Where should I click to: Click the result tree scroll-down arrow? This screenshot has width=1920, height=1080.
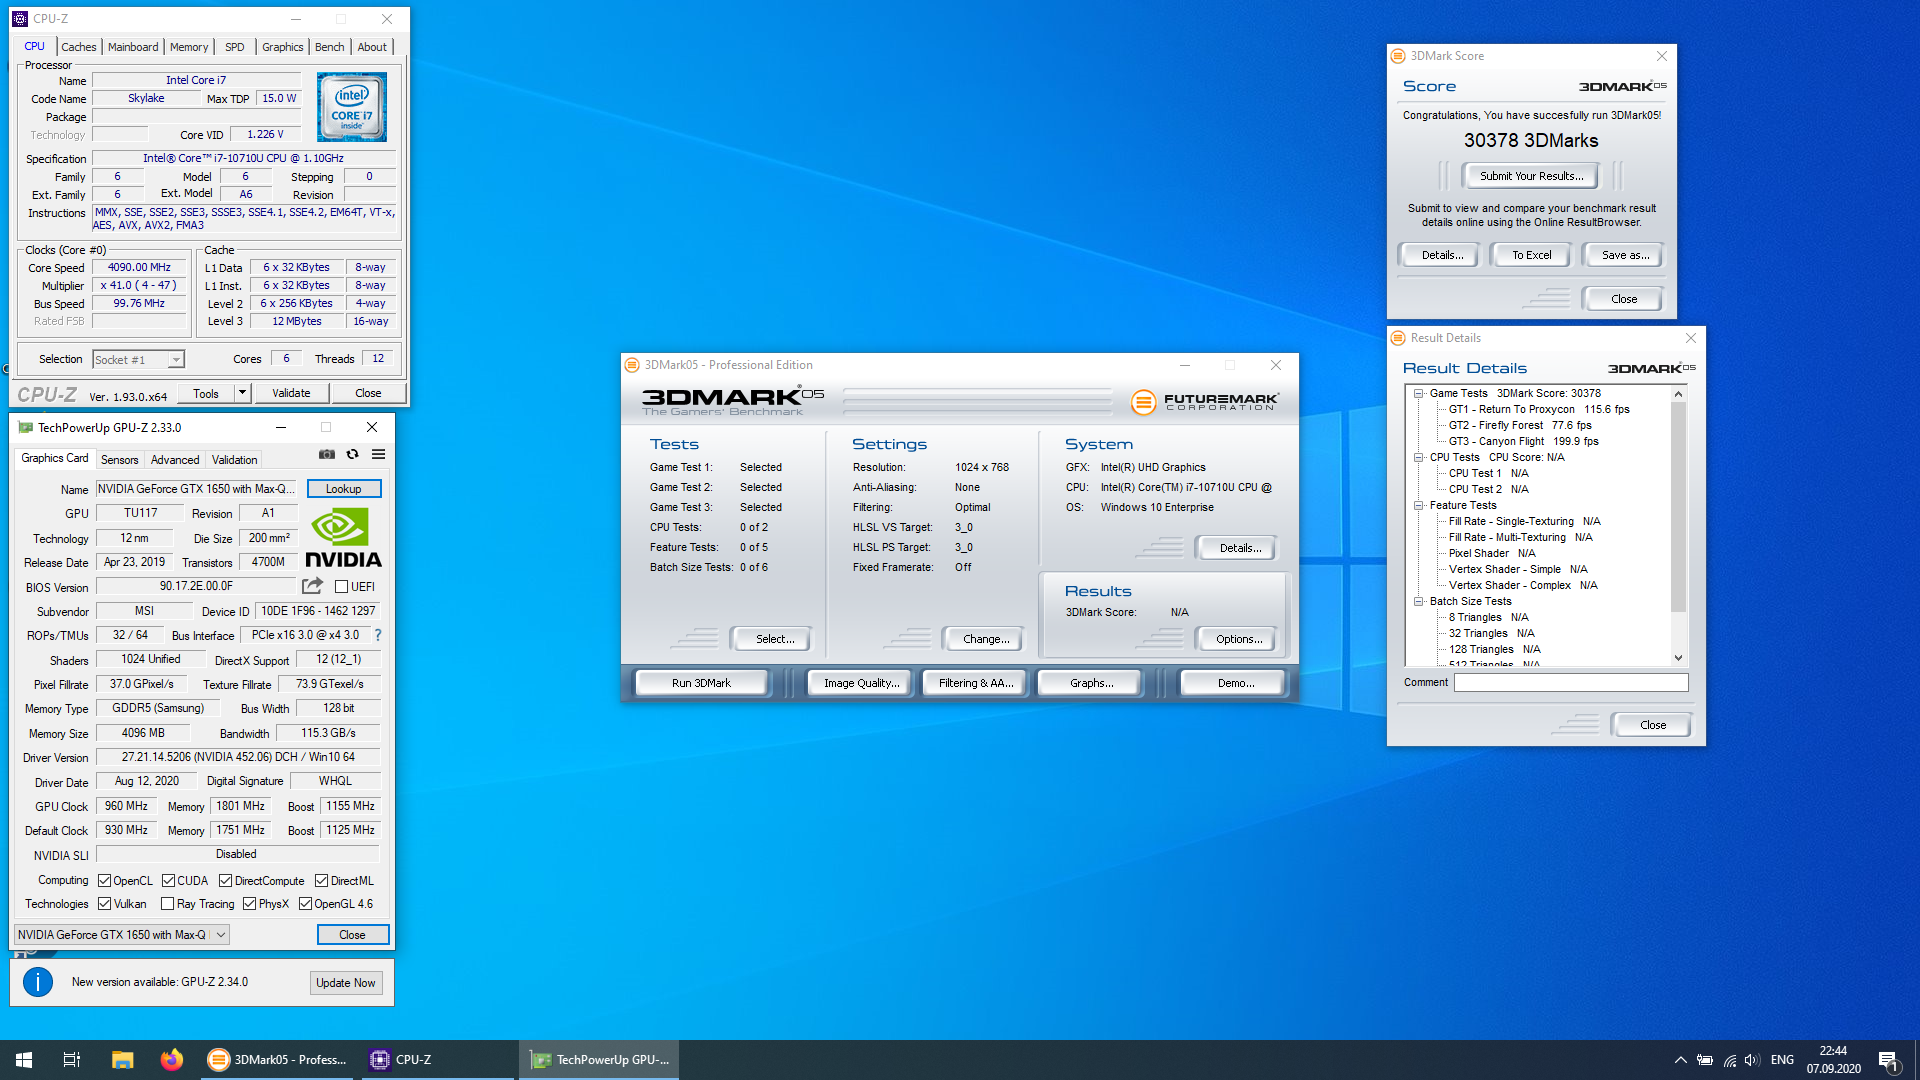[1678, 658]
